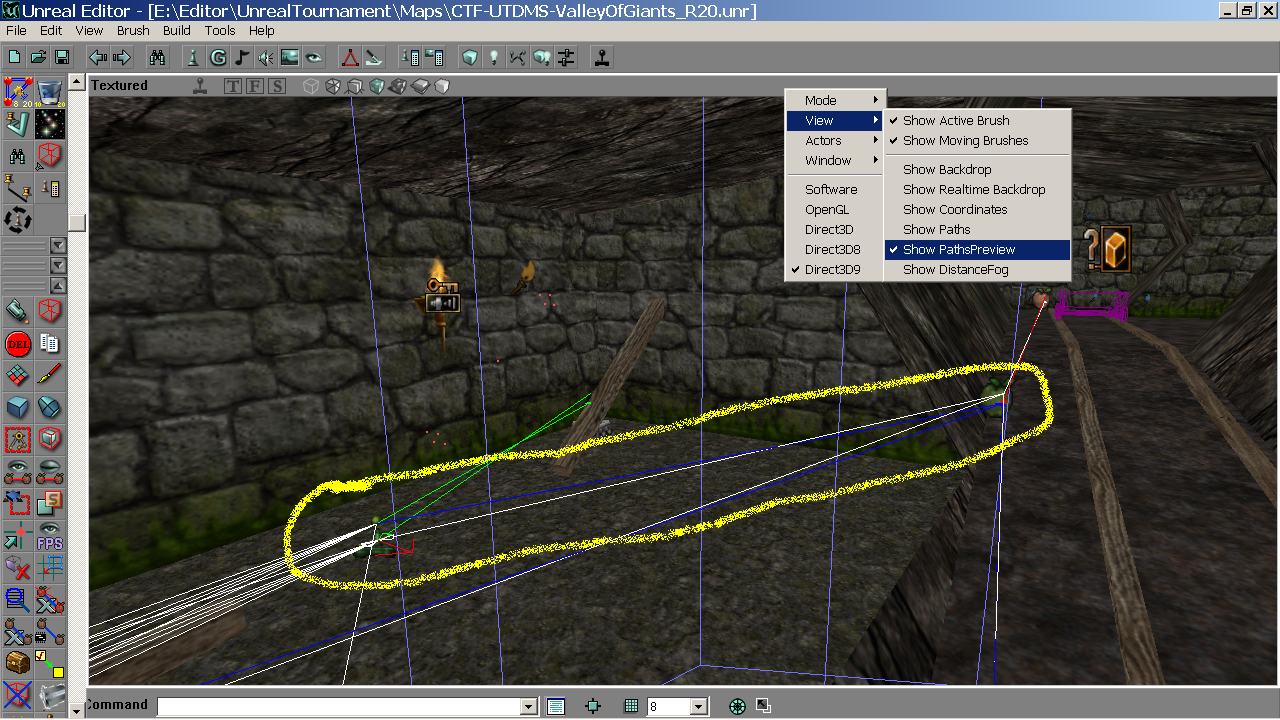The image size is (1280, 720).
Task: Create a new map with New icon
Action: tap(15, 57)
